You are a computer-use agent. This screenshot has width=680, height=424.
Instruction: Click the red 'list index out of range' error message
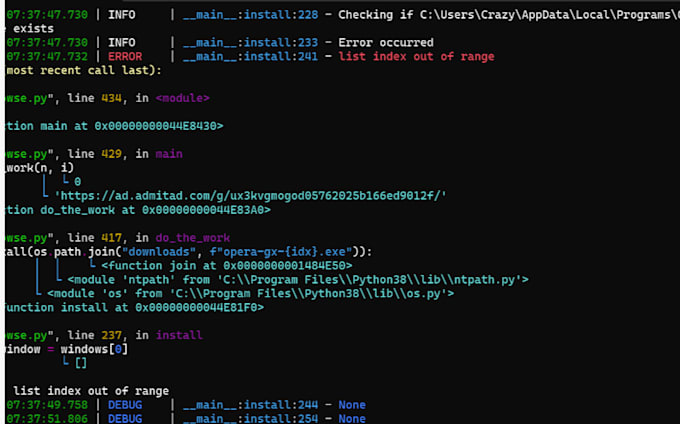pos(416,56)
